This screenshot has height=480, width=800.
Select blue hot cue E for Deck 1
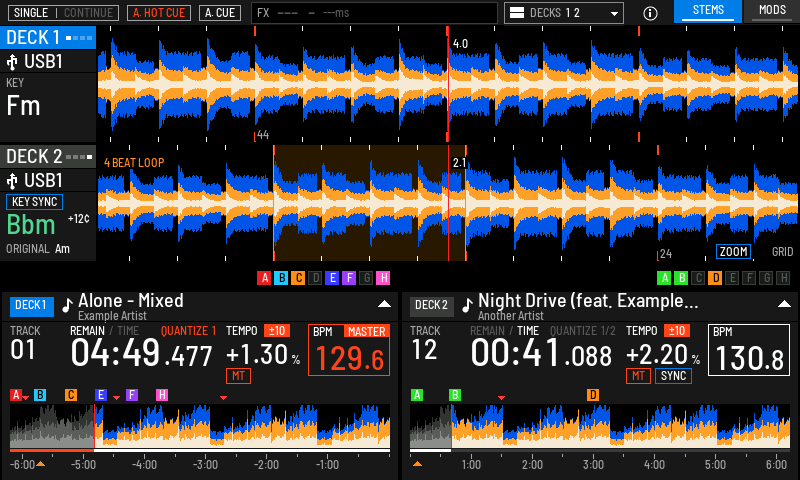332,278
